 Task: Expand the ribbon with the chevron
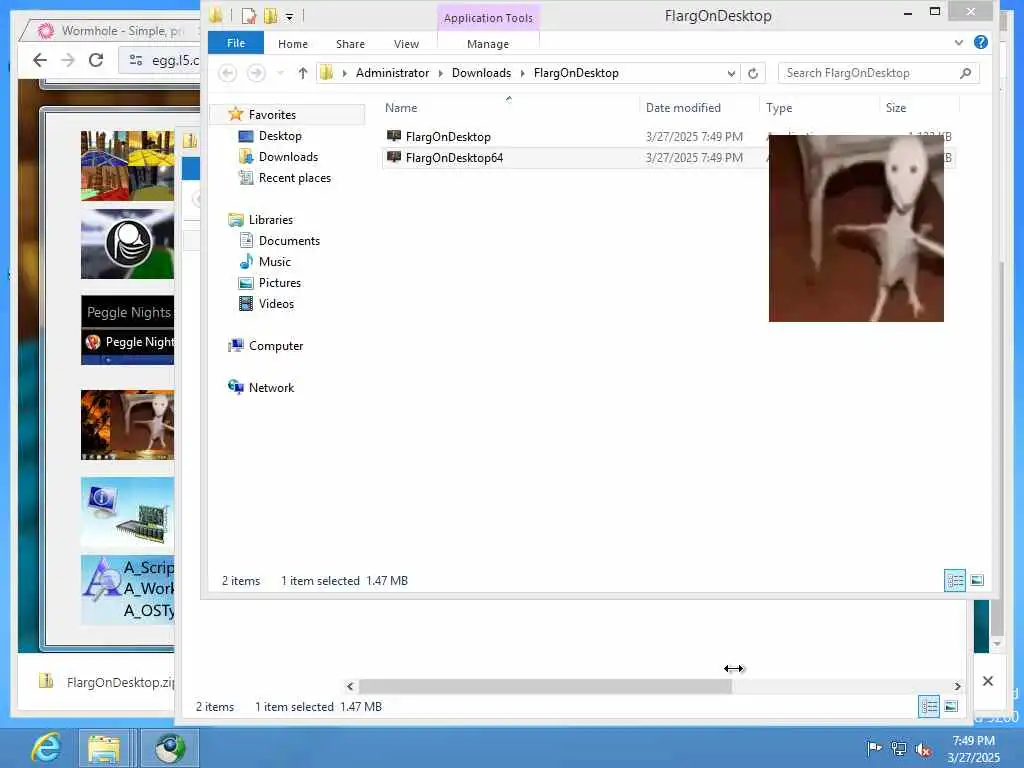[x=959, y=42]
